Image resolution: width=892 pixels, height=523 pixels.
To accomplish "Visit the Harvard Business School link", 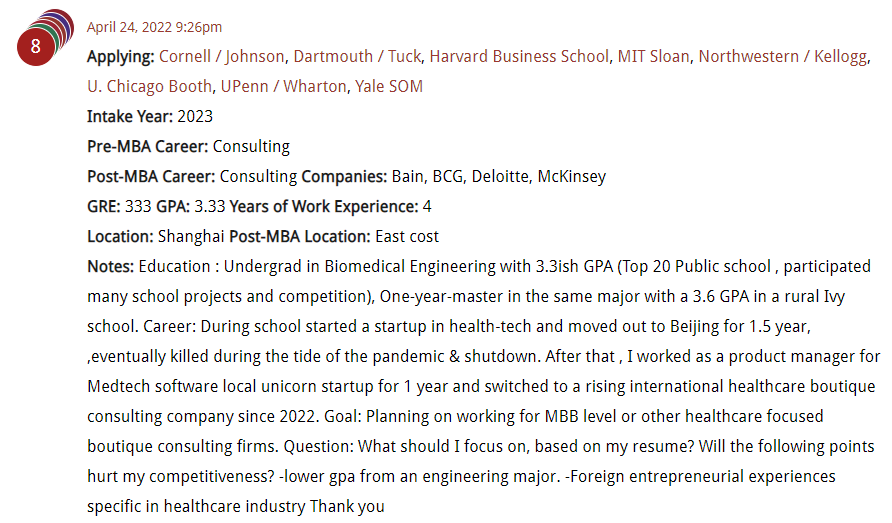I will point(519,56).
